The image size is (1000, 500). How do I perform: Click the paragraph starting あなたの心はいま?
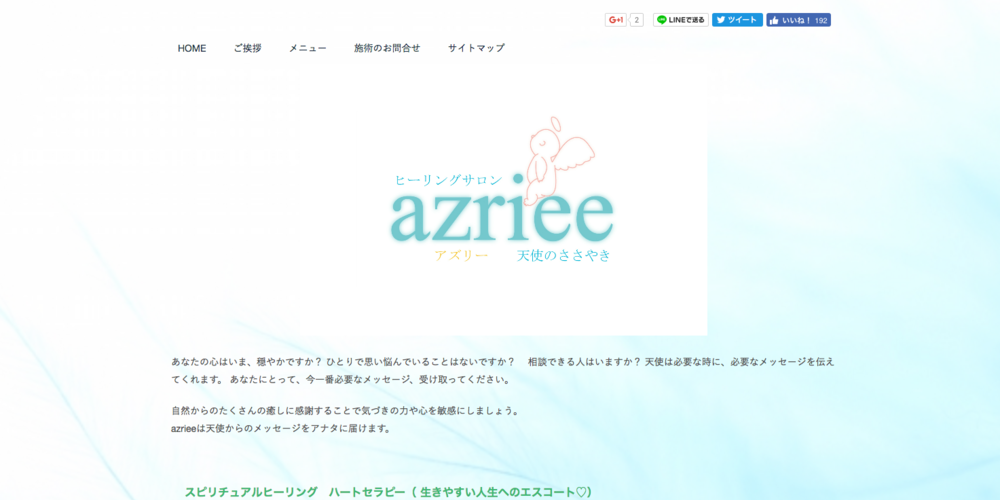click(503, 371)
